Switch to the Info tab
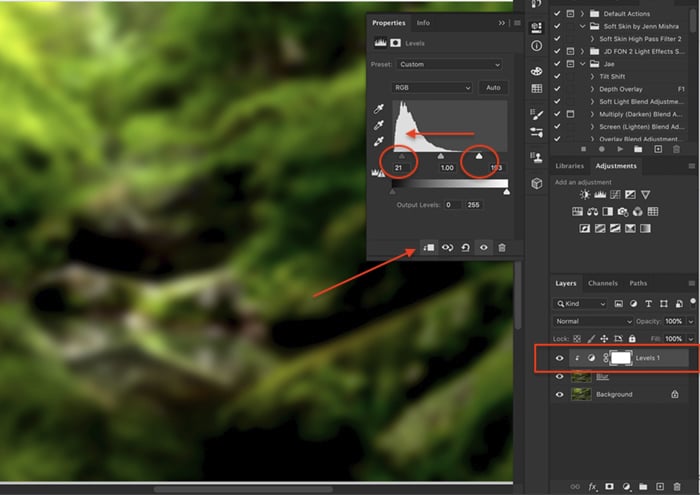 (x=423, y=22)
